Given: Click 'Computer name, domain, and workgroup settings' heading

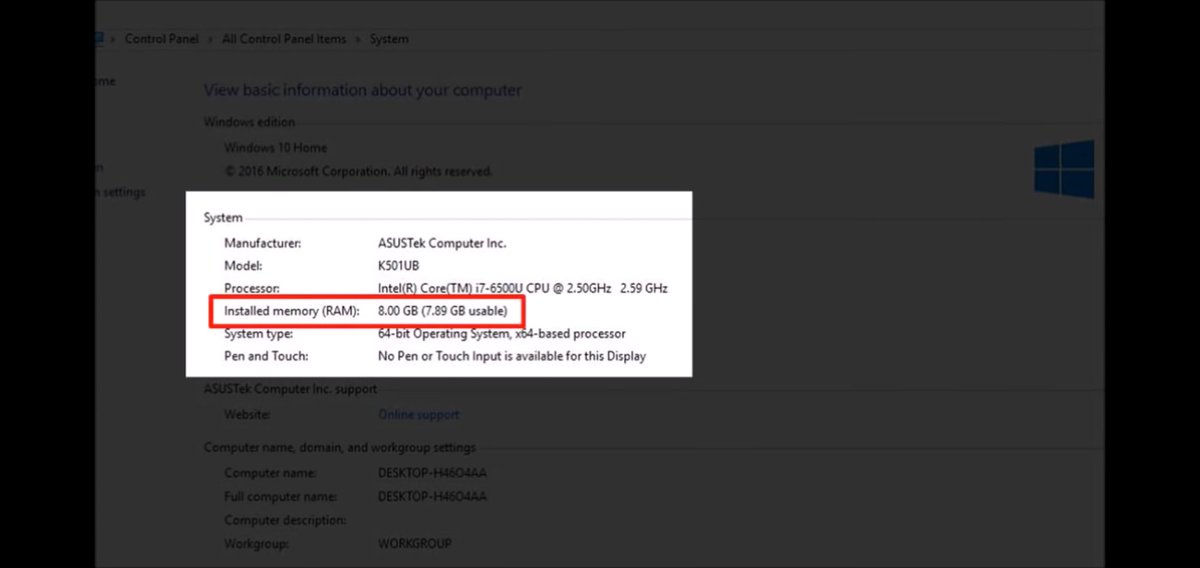Looking at the screenshot, I should tap(340, 447).
